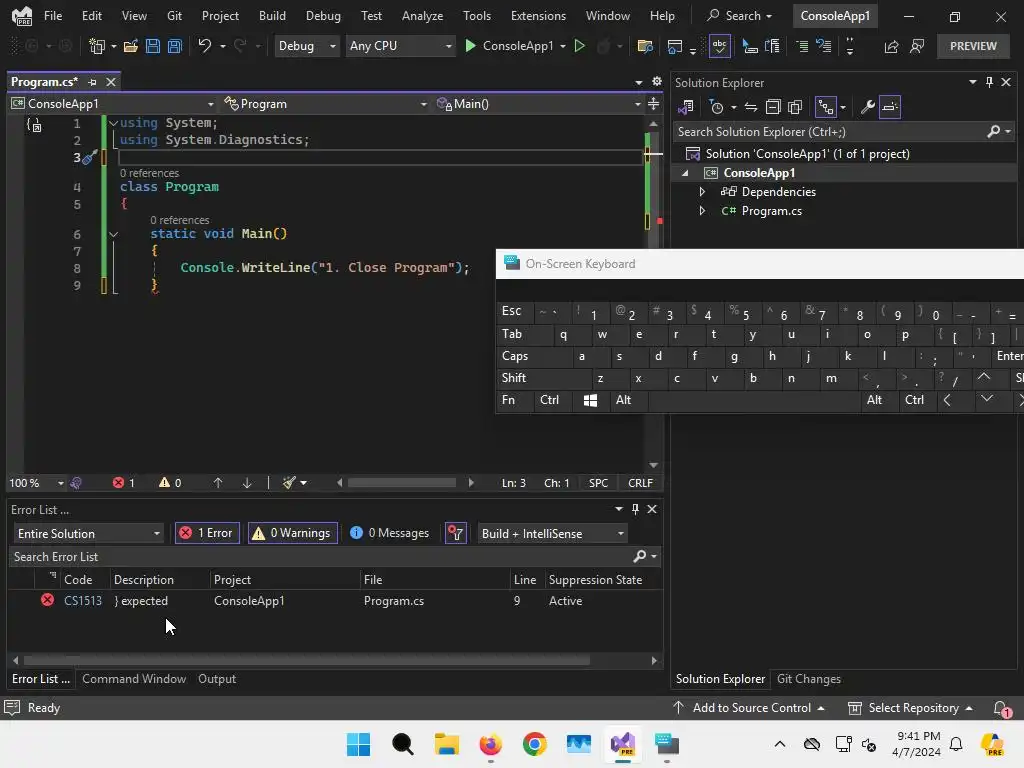The image size is (1024, 768).
Task: Switch to the Git Changes tab
Action: [x=808, y=679]
